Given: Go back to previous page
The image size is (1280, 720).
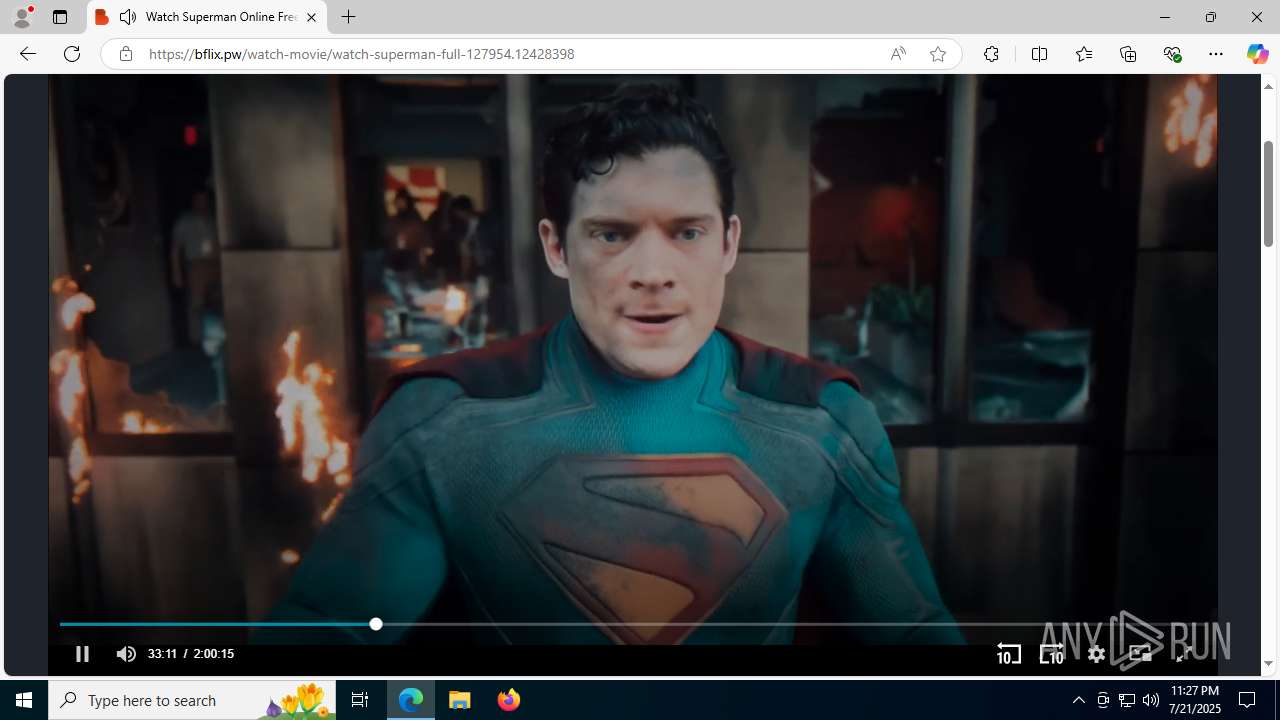Looking at the screenshot, I should 27,54.
